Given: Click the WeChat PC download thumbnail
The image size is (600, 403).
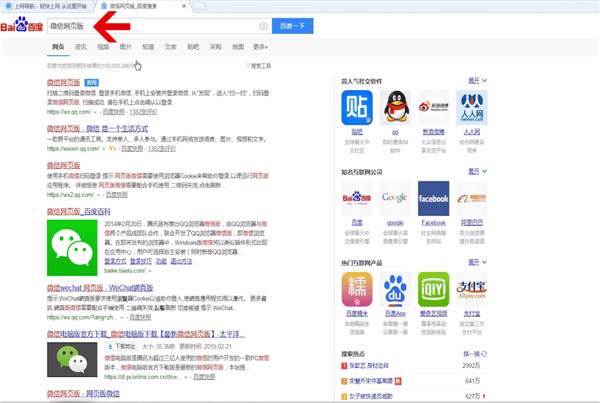Looking at the screenshot, I should coord(72,359).
